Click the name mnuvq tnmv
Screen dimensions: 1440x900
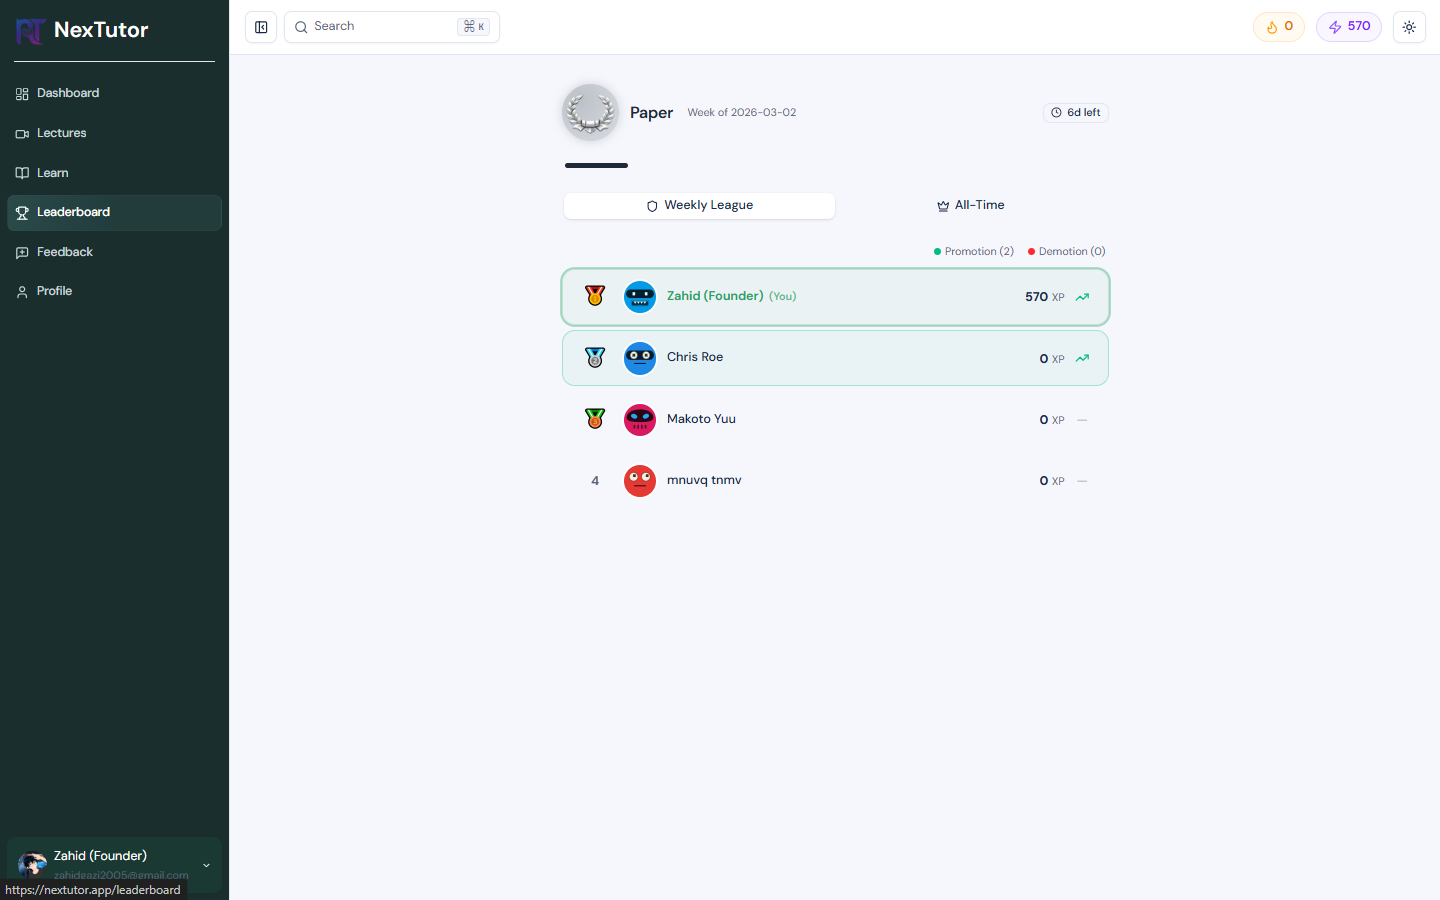click(x=704, y=480)
